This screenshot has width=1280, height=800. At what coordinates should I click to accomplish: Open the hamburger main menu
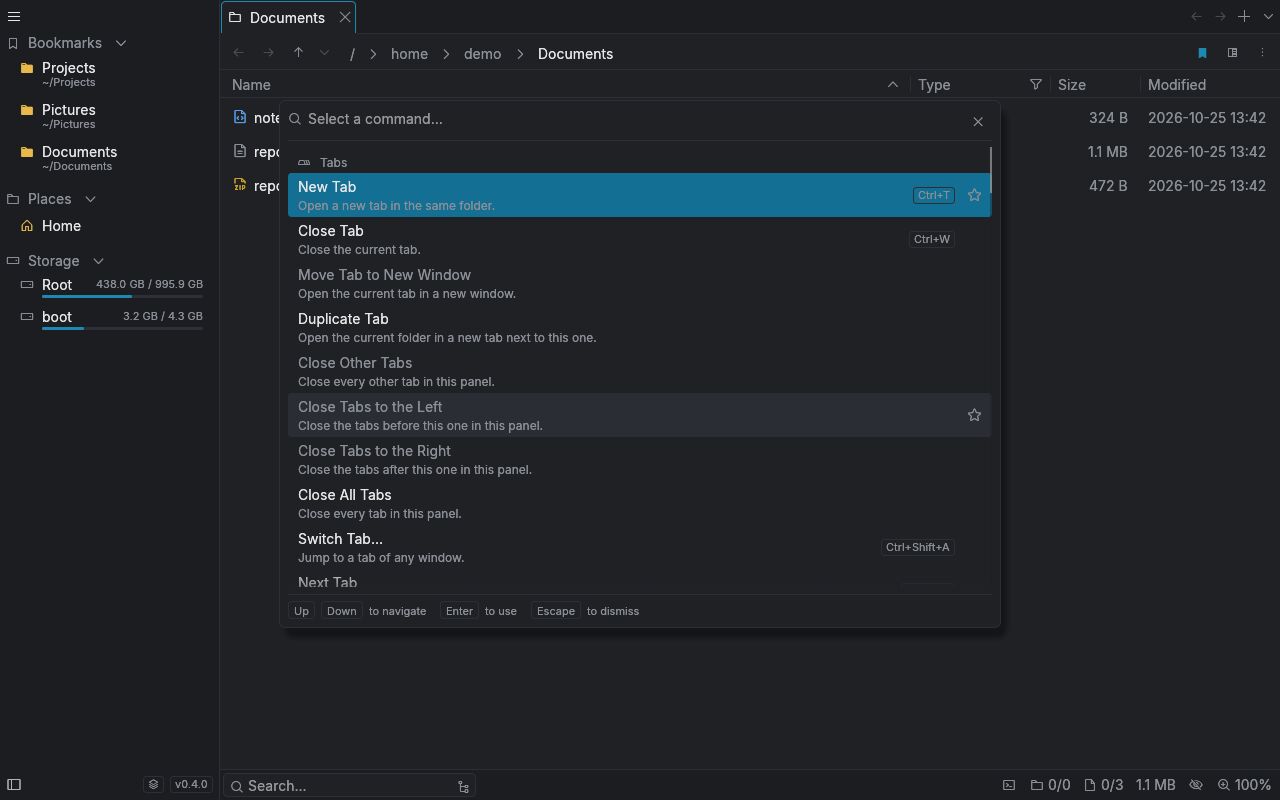click(x=14, y=17)
